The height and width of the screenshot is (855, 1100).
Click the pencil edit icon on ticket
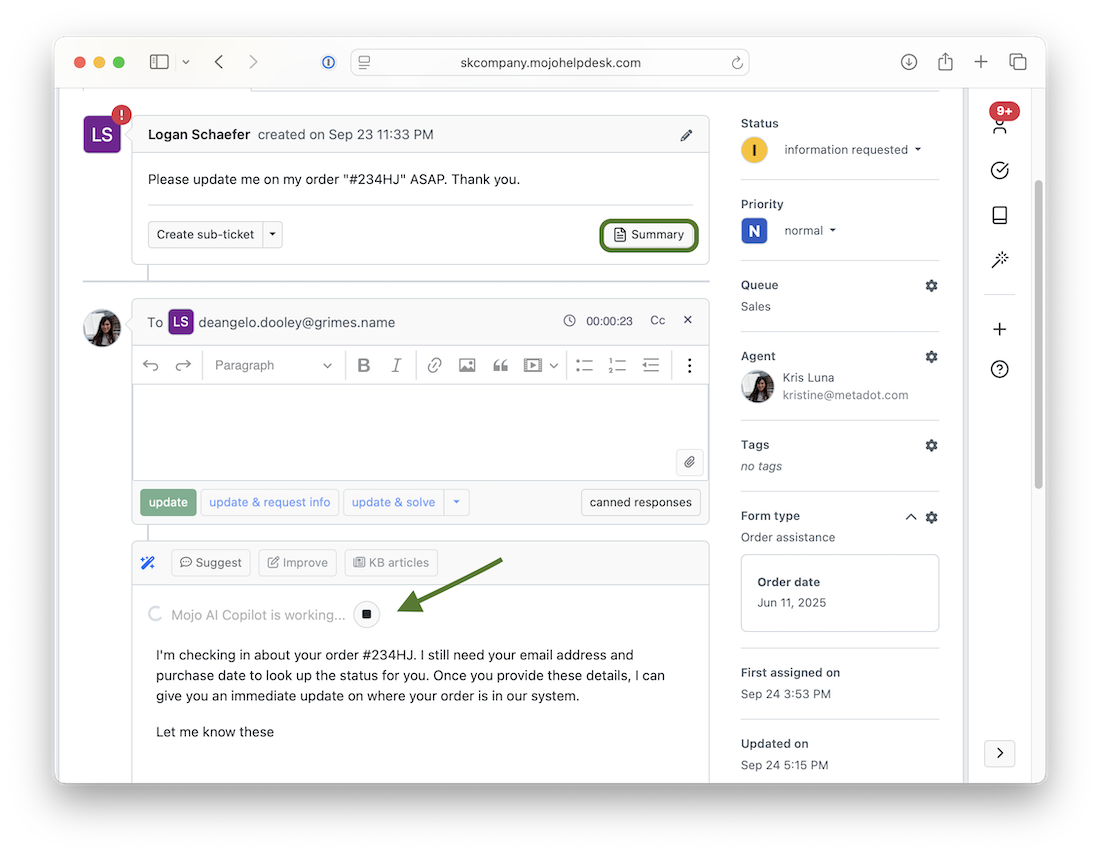point(686,135)
